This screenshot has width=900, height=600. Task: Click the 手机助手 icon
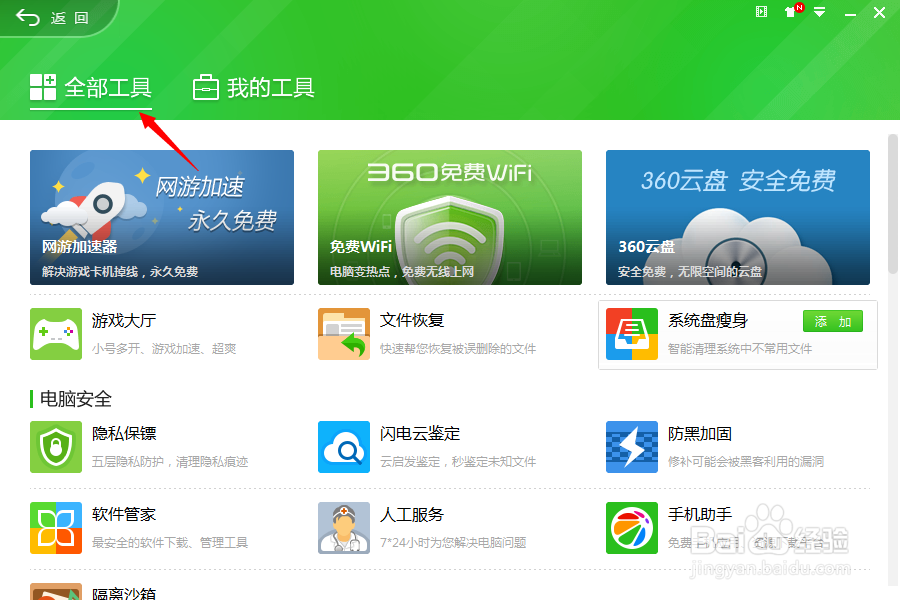click(x=632, y=528)
